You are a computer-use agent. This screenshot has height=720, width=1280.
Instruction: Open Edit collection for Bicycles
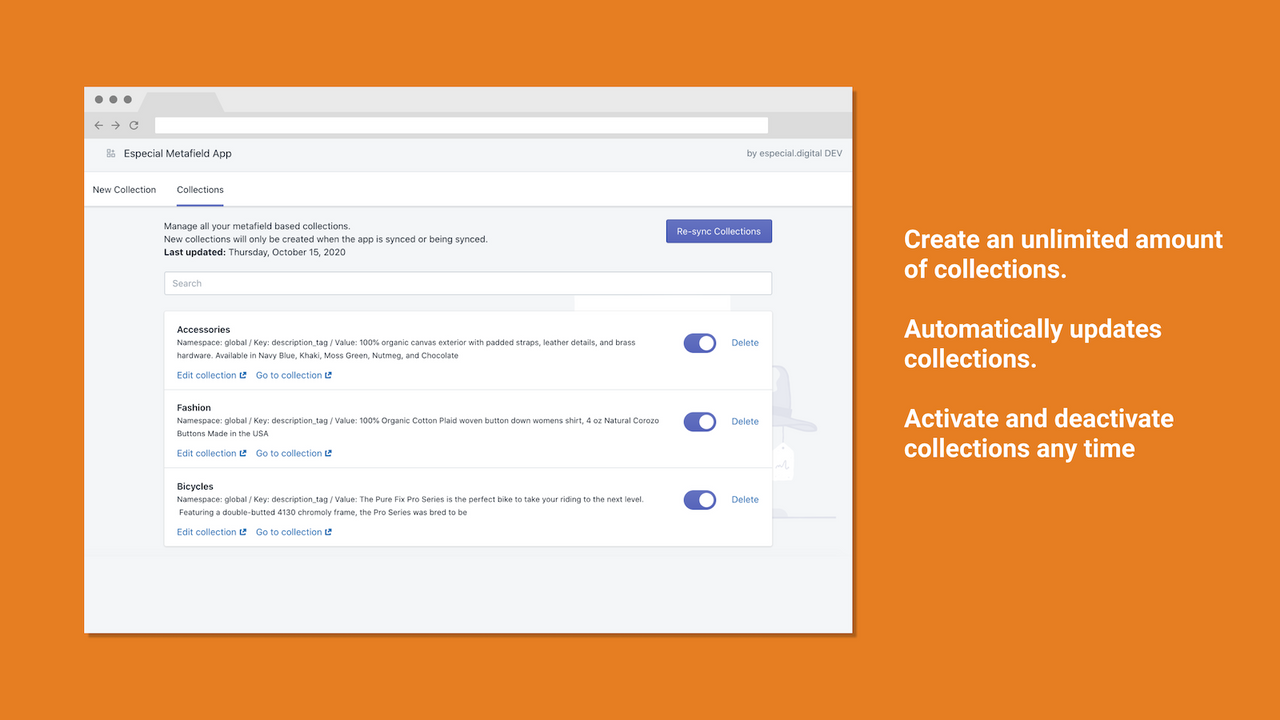pos(207,531)
